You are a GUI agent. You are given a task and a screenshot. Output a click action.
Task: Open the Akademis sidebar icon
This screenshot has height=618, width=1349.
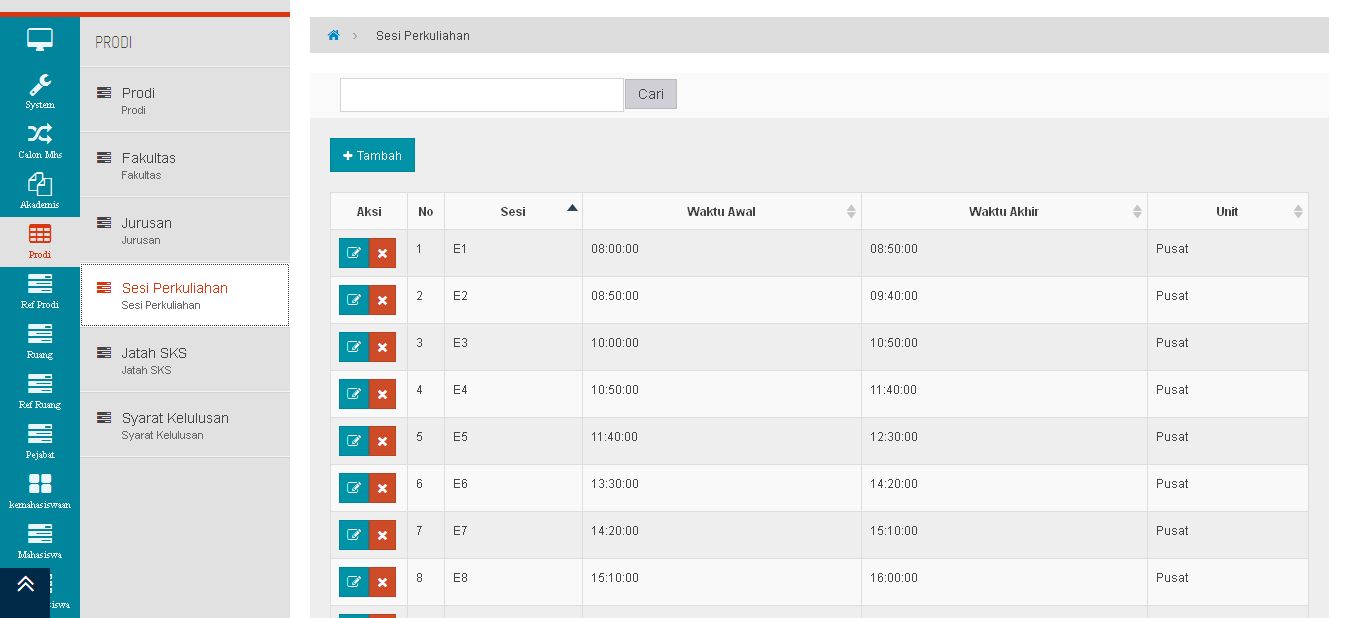(40, 186)
